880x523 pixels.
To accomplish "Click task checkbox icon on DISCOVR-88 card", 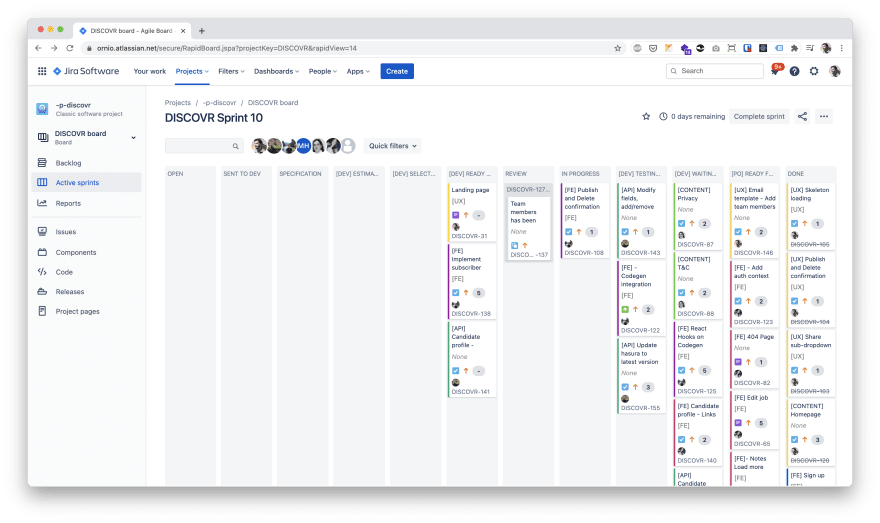I will pyautogui.click(x=681, y=293).
